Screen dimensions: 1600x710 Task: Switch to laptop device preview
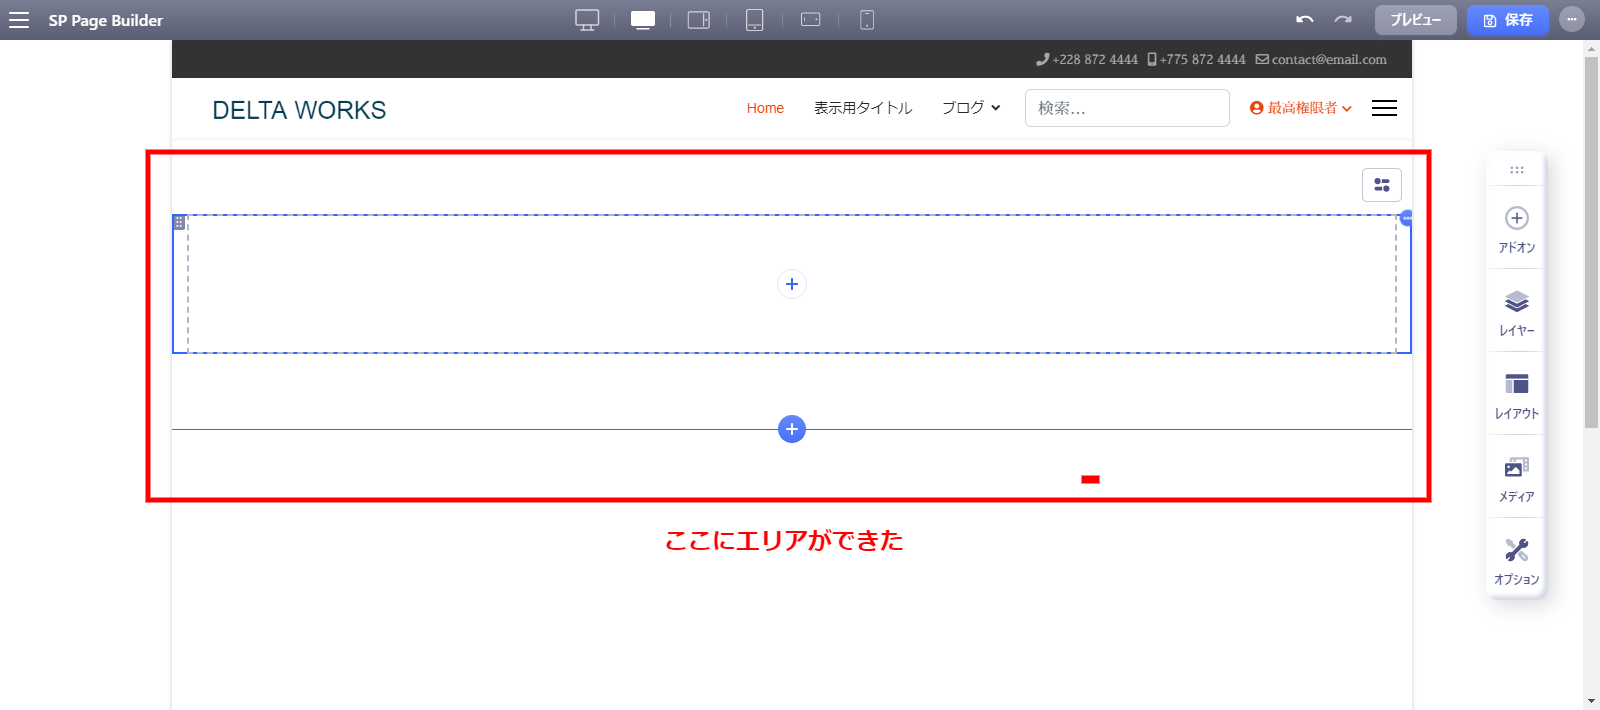[x=643, y=20]
